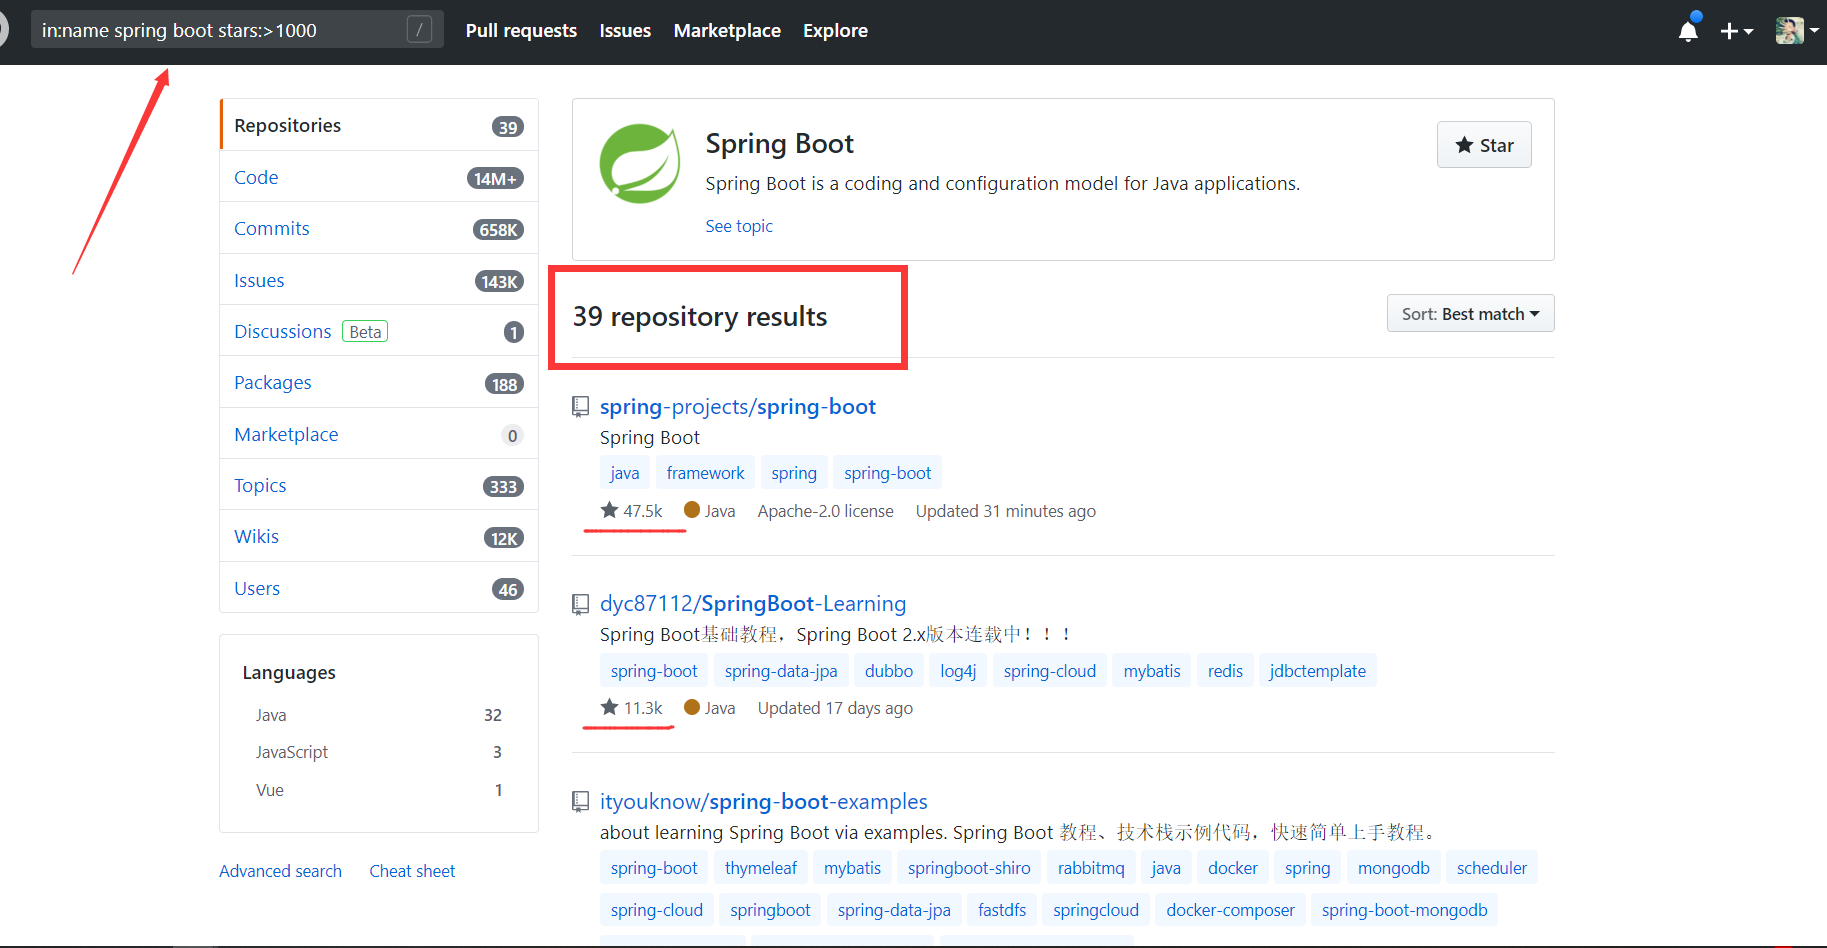Select Issues filter in the sidebar
Viewport: 1827px width, 948px height.
[x=379, y=280]
